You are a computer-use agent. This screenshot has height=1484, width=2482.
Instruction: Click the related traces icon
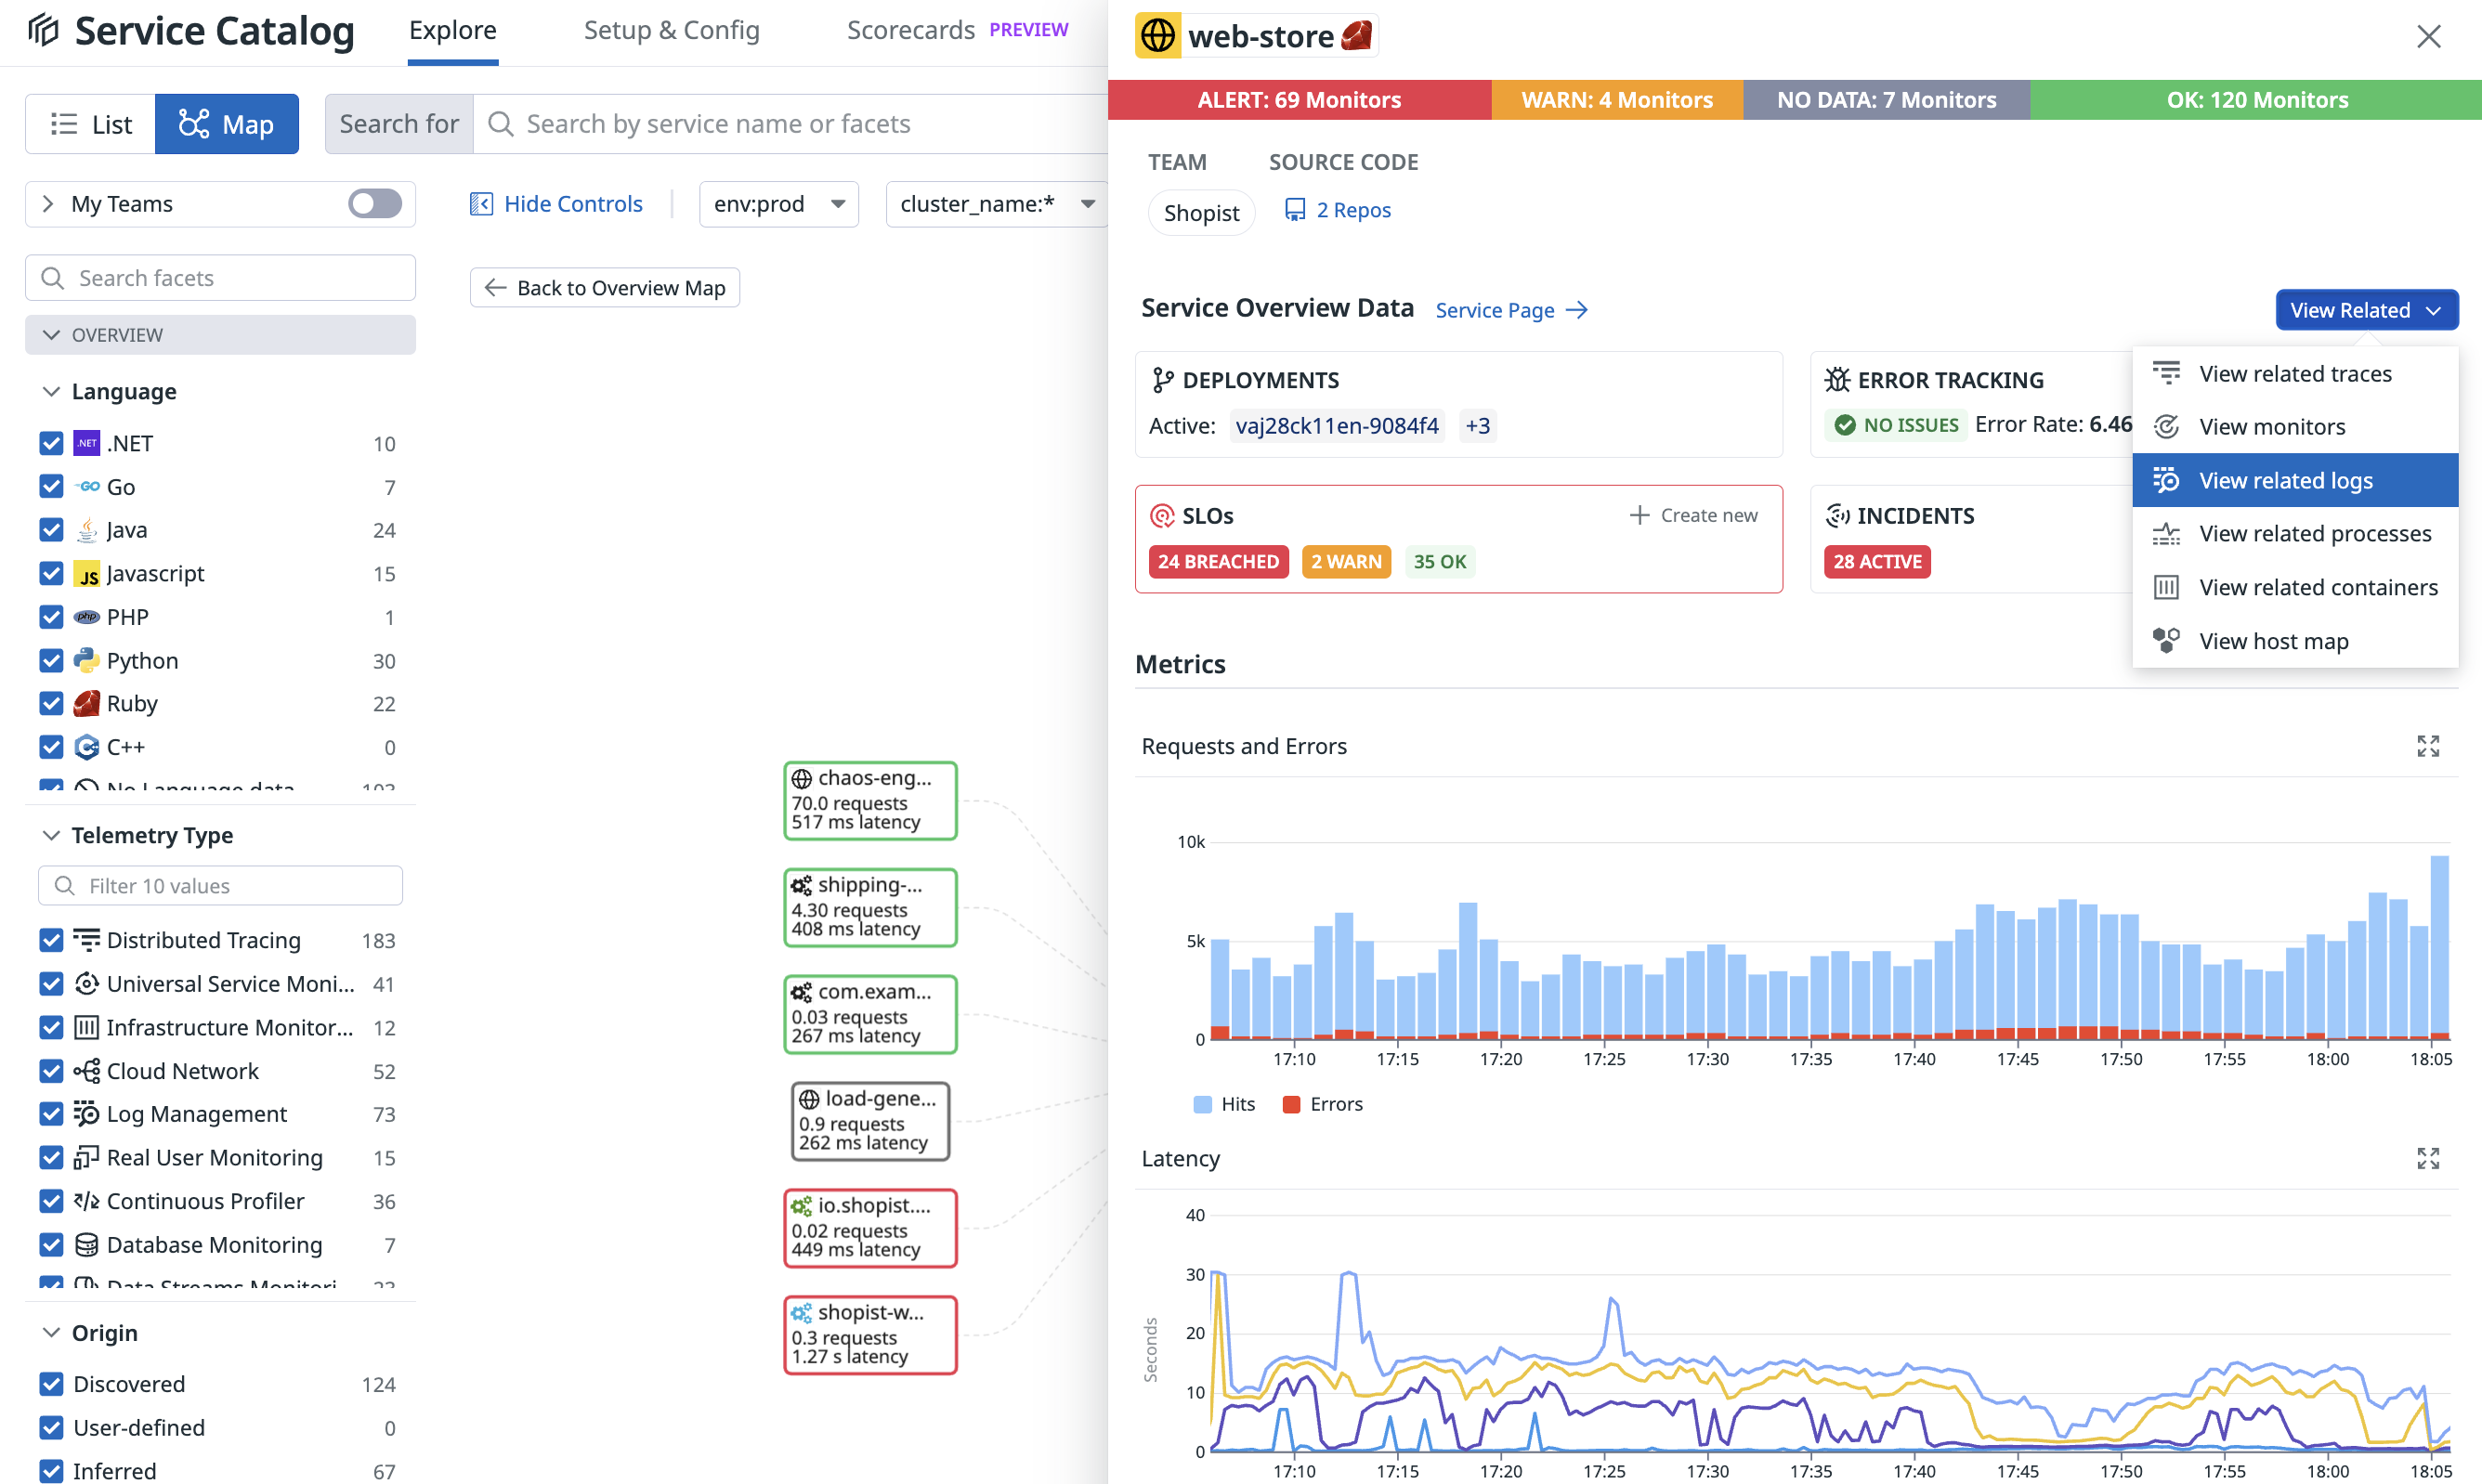coord(2165,373)
